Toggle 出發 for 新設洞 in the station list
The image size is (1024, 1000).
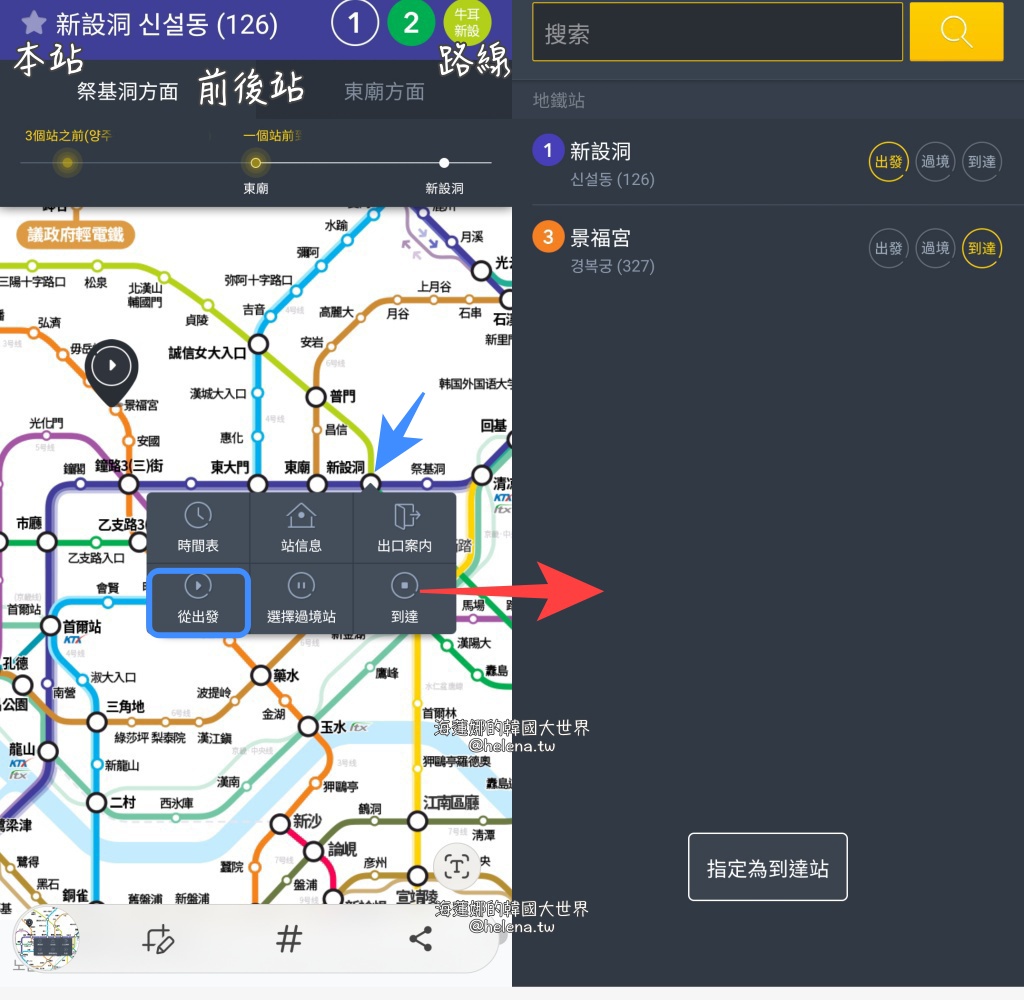888,162
